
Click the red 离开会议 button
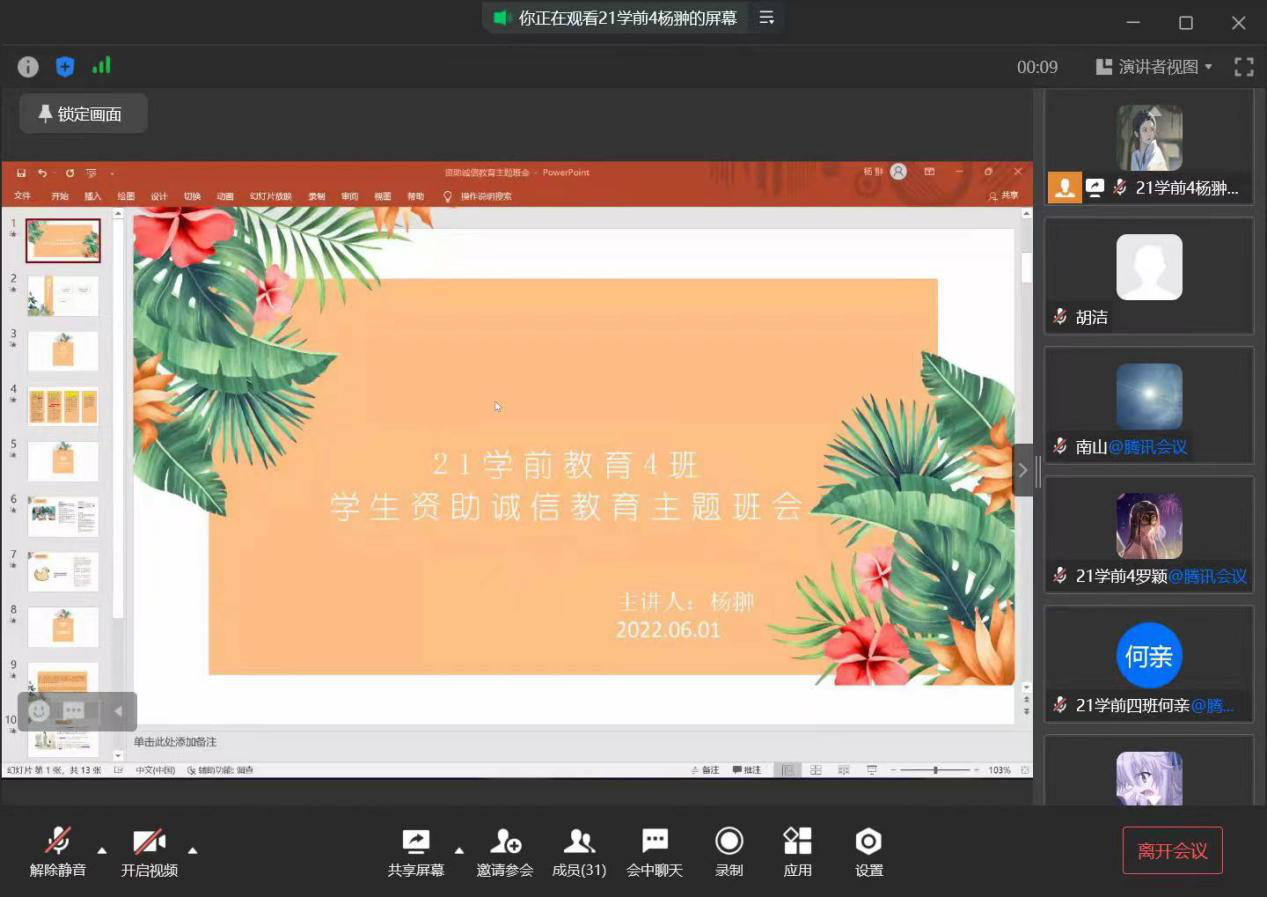(x=1172, y=851)
